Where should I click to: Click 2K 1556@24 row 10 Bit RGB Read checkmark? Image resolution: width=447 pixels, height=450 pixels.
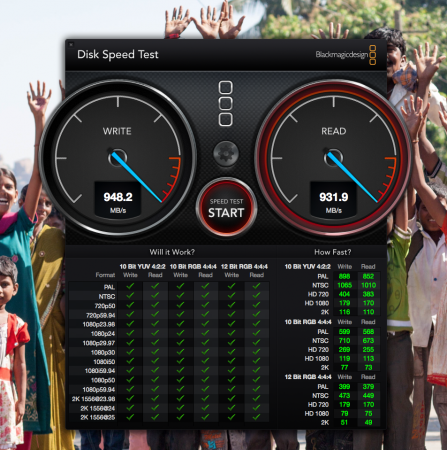[x=205, y=407]
